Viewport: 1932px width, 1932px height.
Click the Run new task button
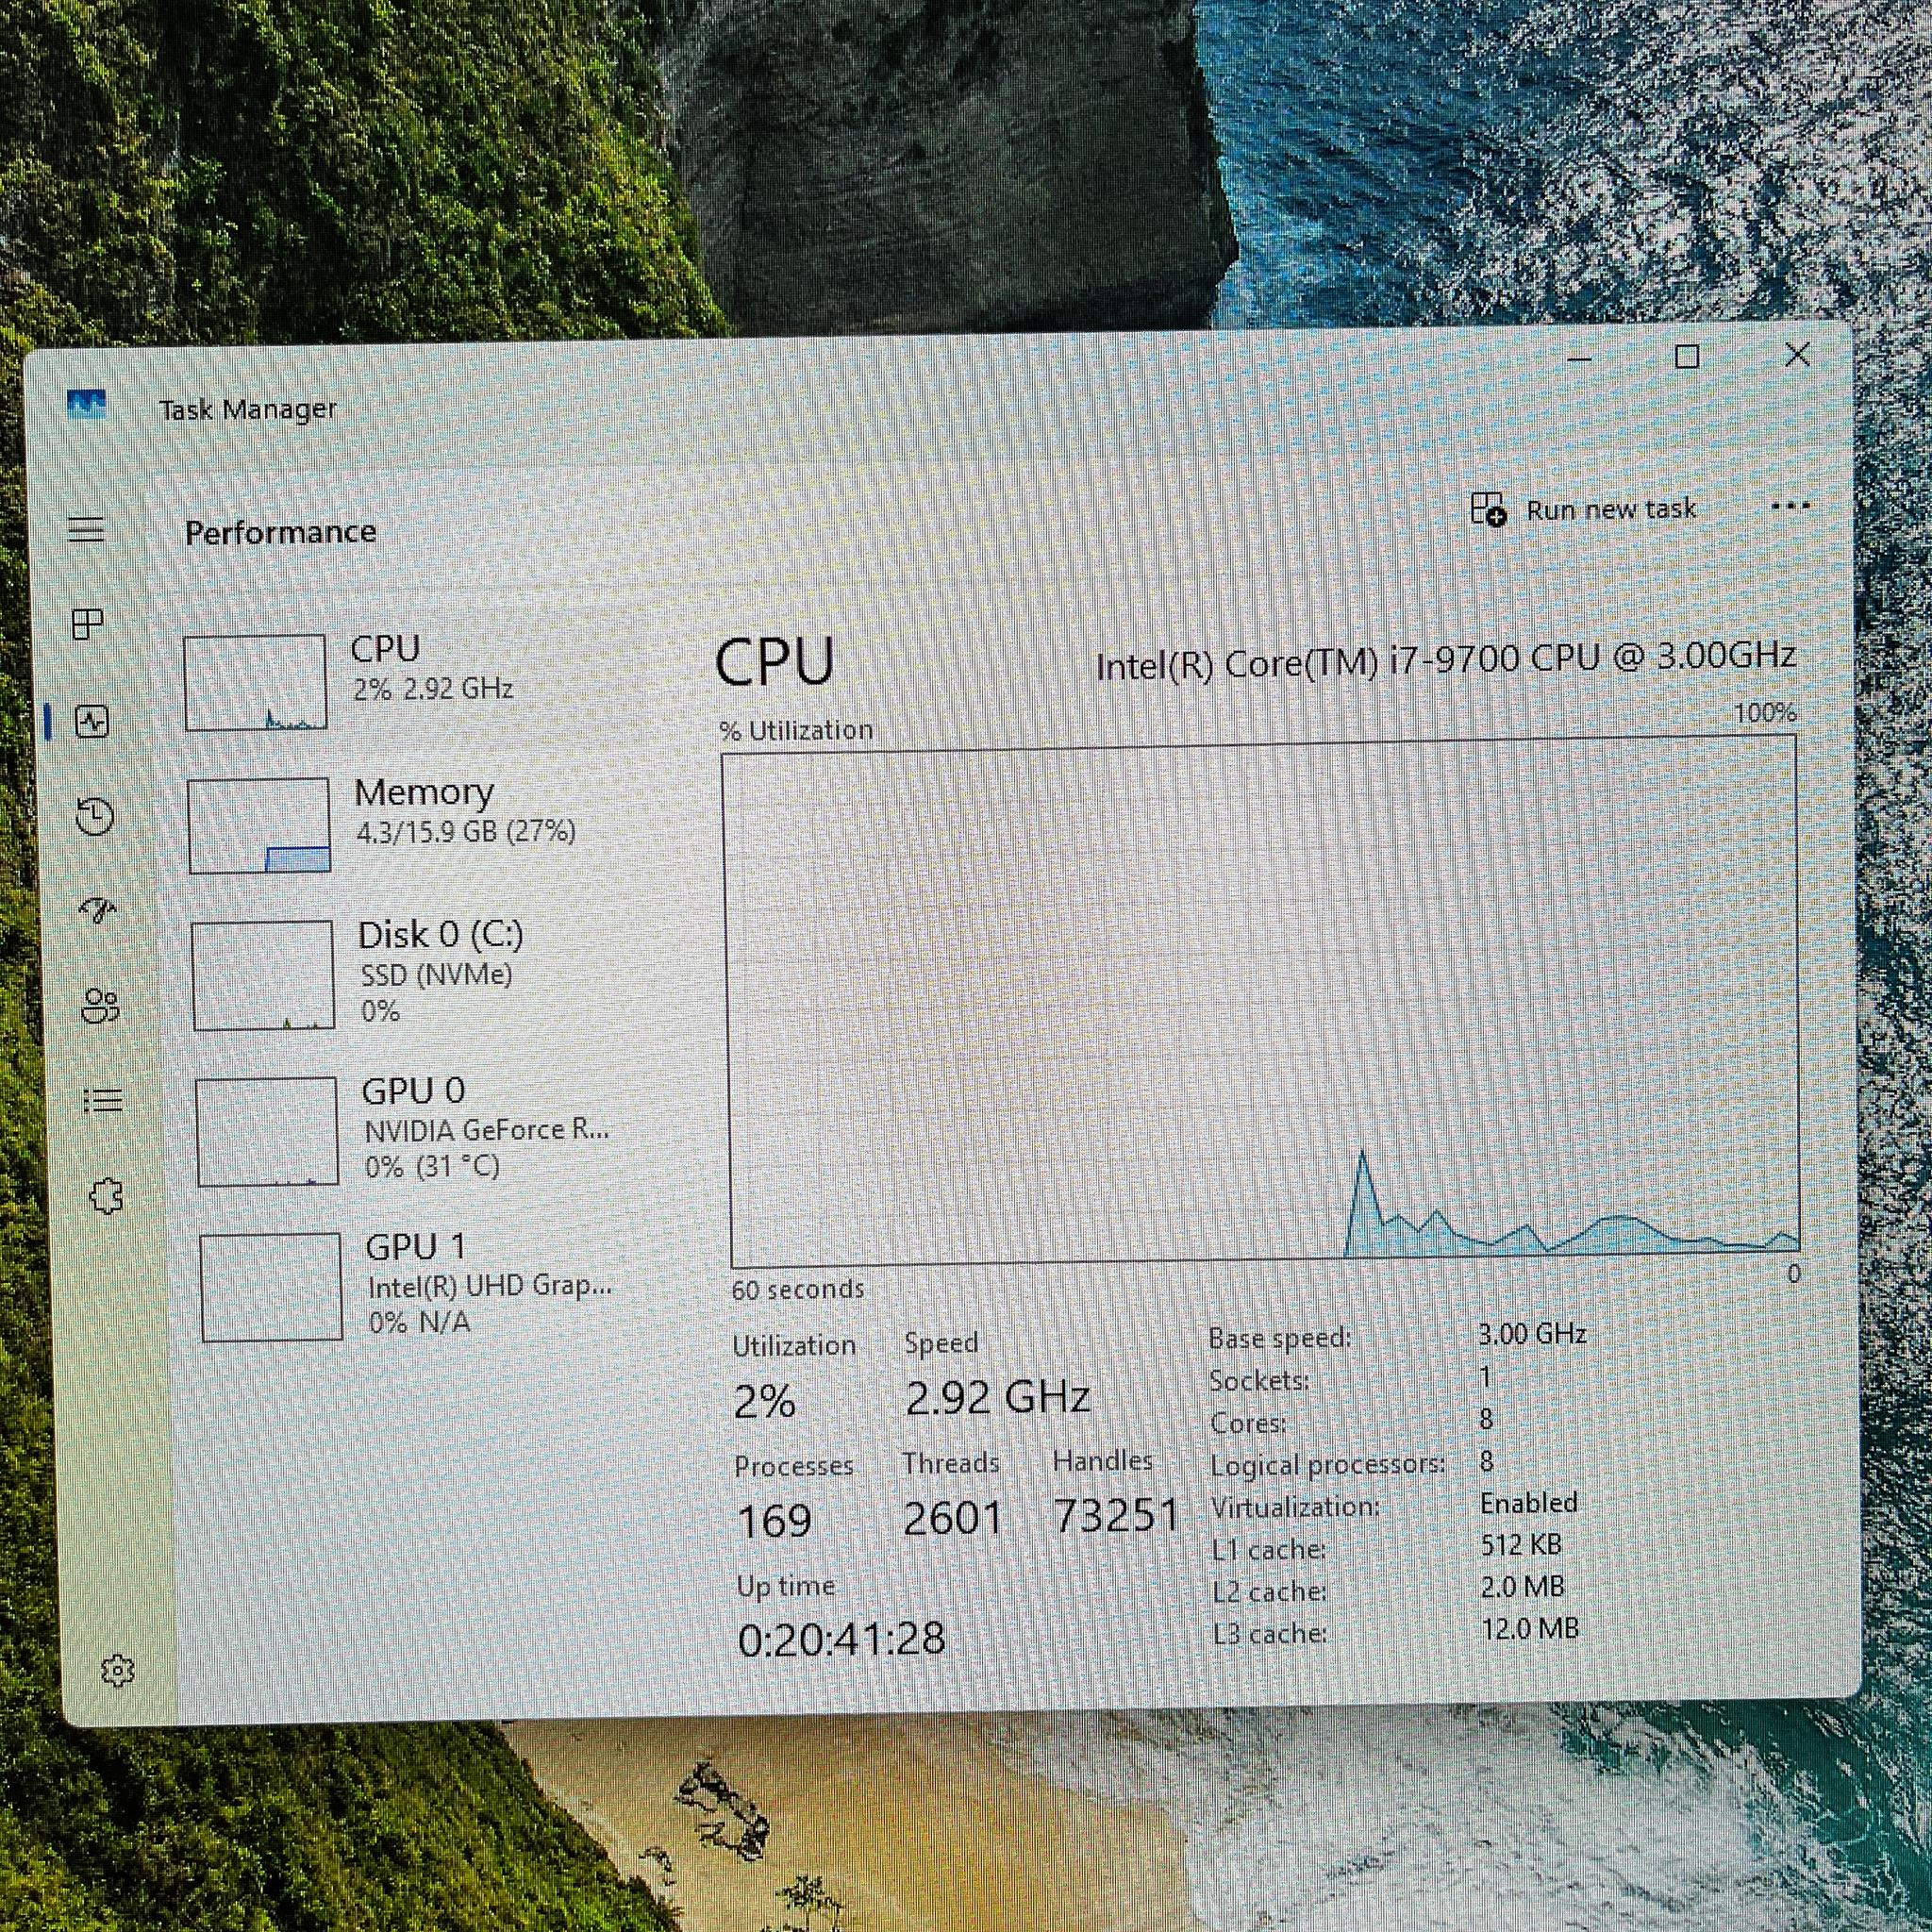click(1583, 509)
